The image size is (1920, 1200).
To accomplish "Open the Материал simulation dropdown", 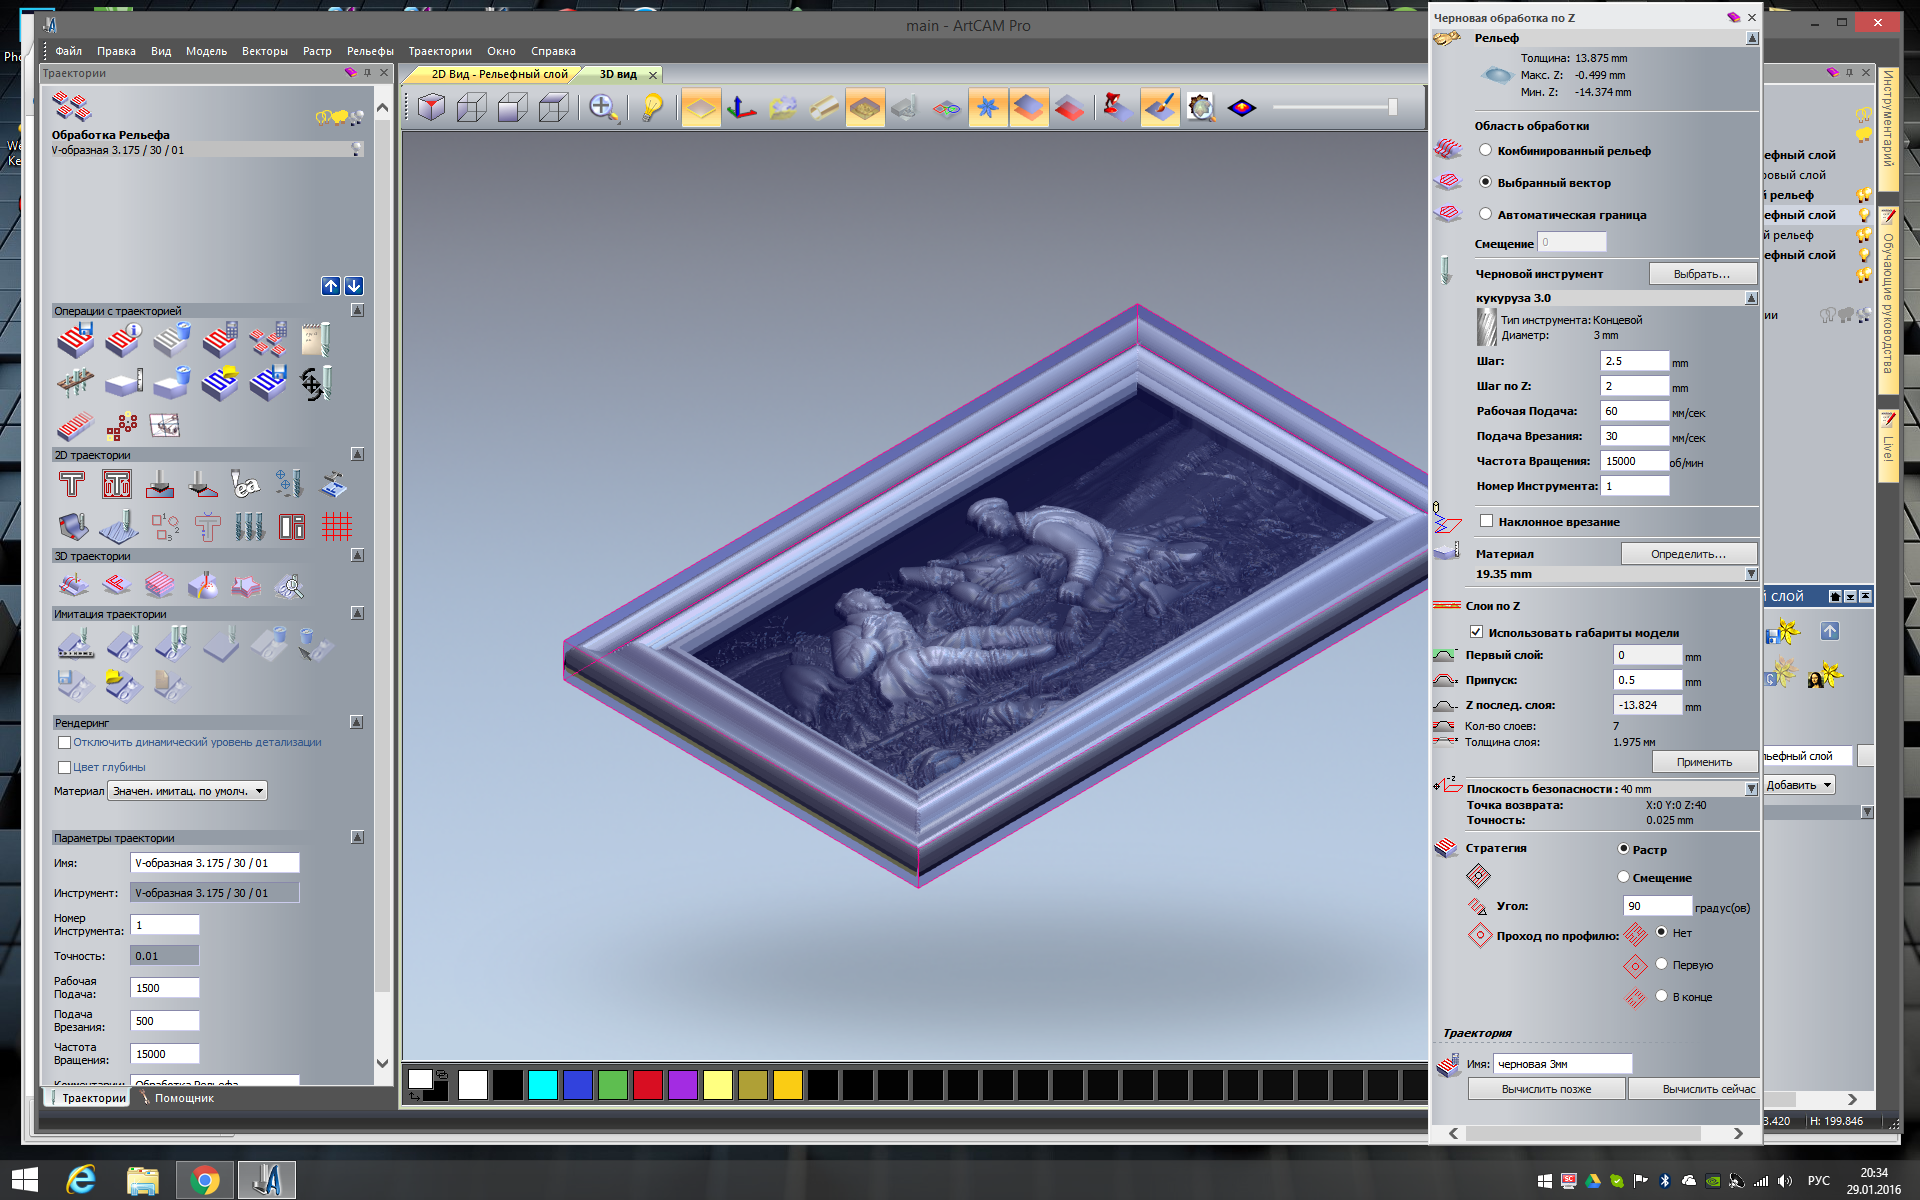I will 187,791.
